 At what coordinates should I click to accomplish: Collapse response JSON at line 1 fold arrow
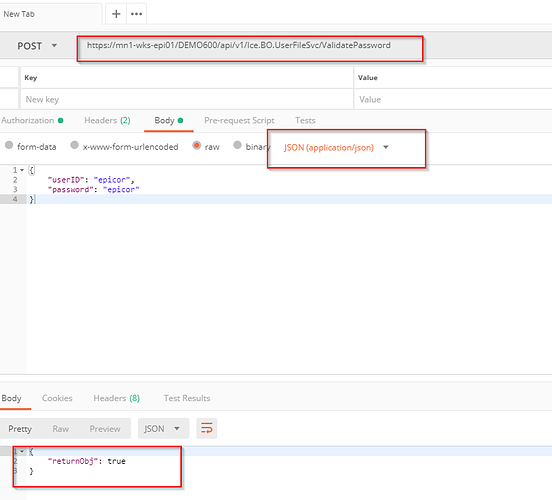(x=22, y=451)
